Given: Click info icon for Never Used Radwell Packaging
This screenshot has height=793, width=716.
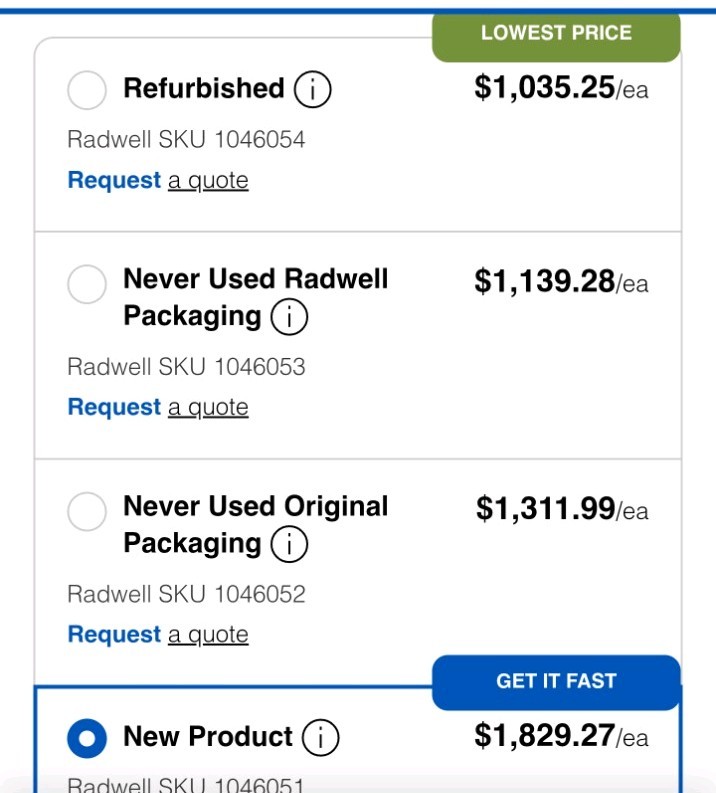Looking at the screenshot, I should coord(289,318).
